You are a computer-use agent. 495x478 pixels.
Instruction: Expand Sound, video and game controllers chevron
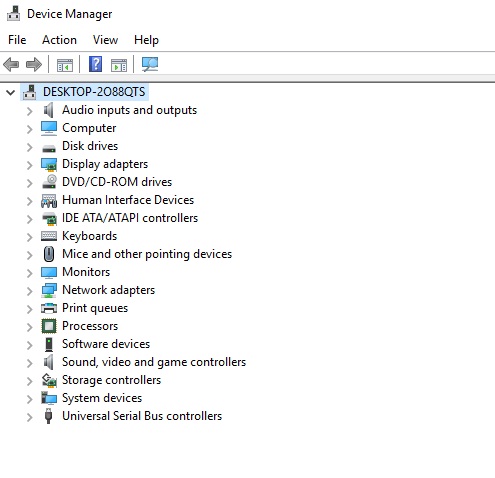click(x=30, y=363)
